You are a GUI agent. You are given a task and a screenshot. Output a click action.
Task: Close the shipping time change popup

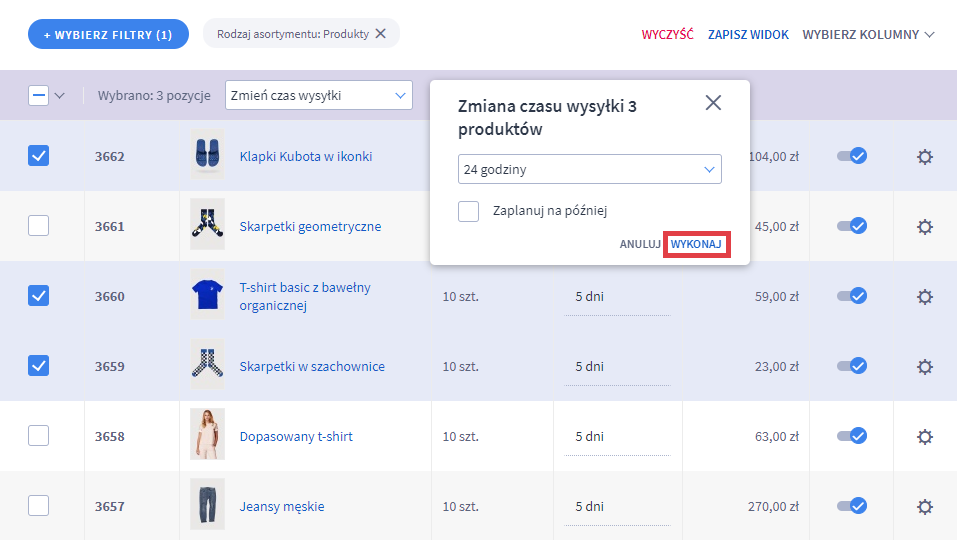[713, 103]
